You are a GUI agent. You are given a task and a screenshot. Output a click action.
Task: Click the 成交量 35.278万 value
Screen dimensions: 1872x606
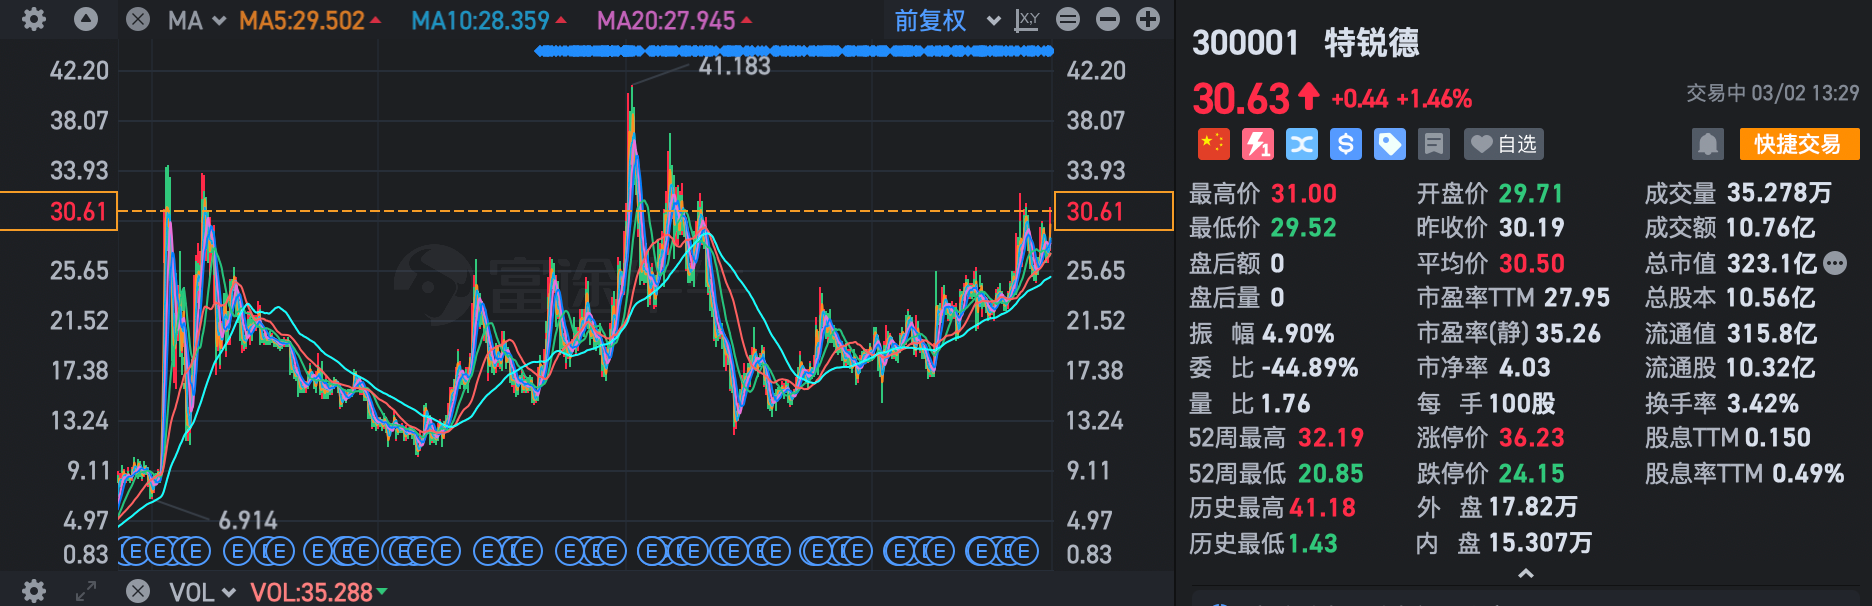1779,193
